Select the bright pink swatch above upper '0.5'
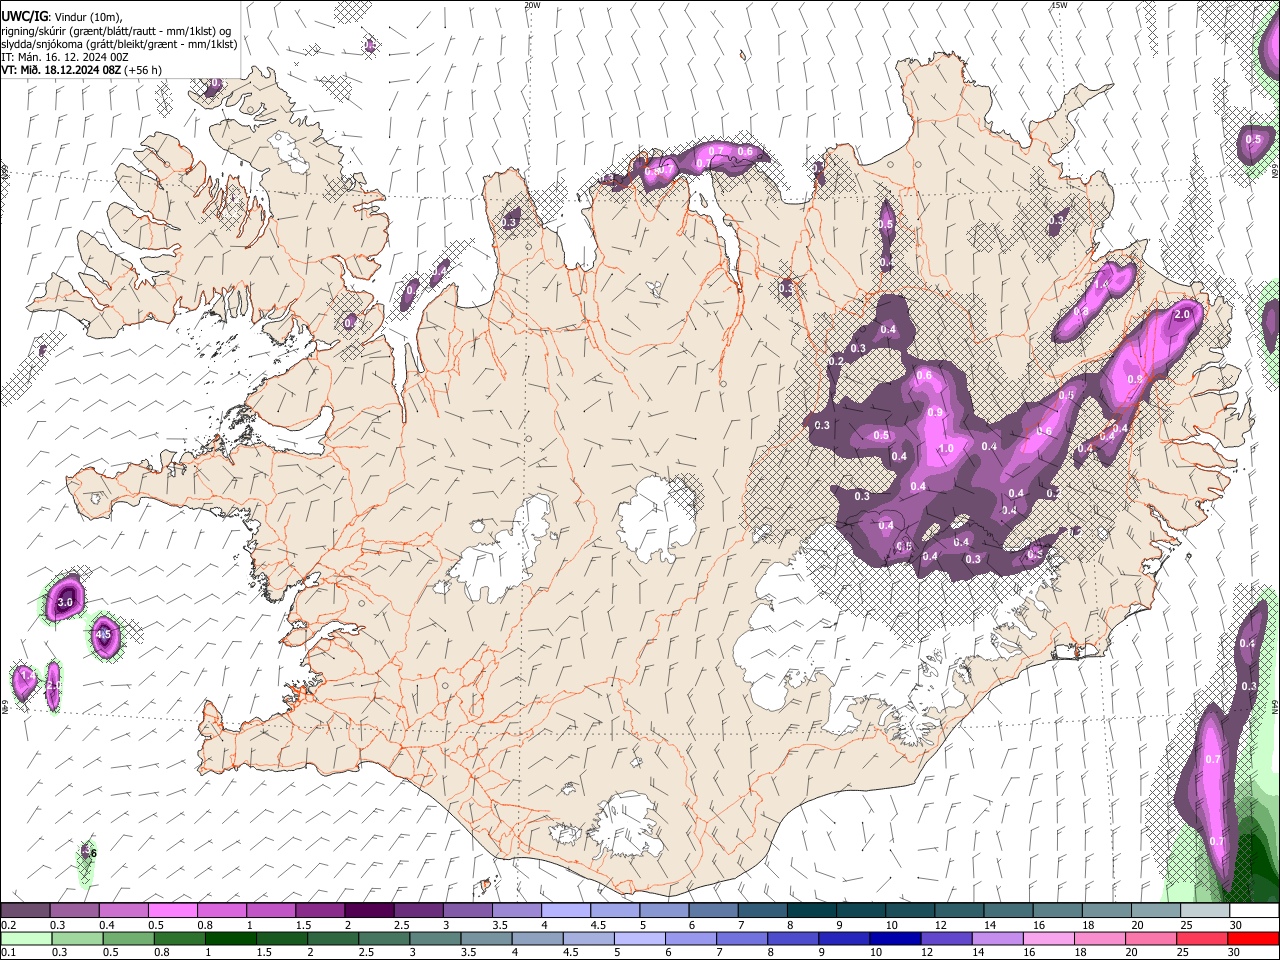Image resolution: width=1280 pixels, height=960 pixels. coord(172,911)
